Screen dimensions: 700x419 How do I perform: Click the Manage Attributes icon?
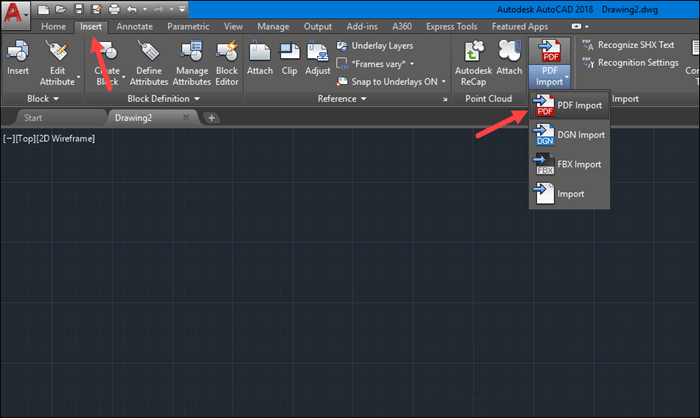point(191,58)
